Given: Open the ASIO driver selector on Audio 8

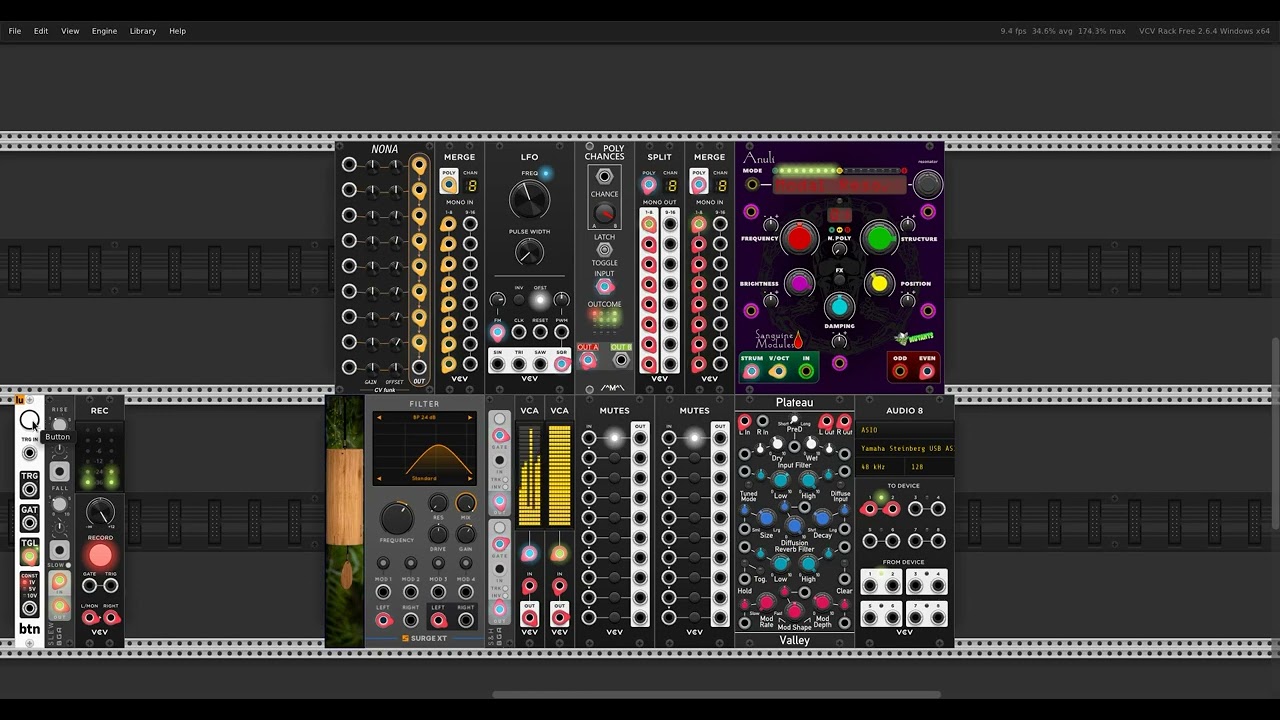Looking at the screenshot, I should point(904,431).
